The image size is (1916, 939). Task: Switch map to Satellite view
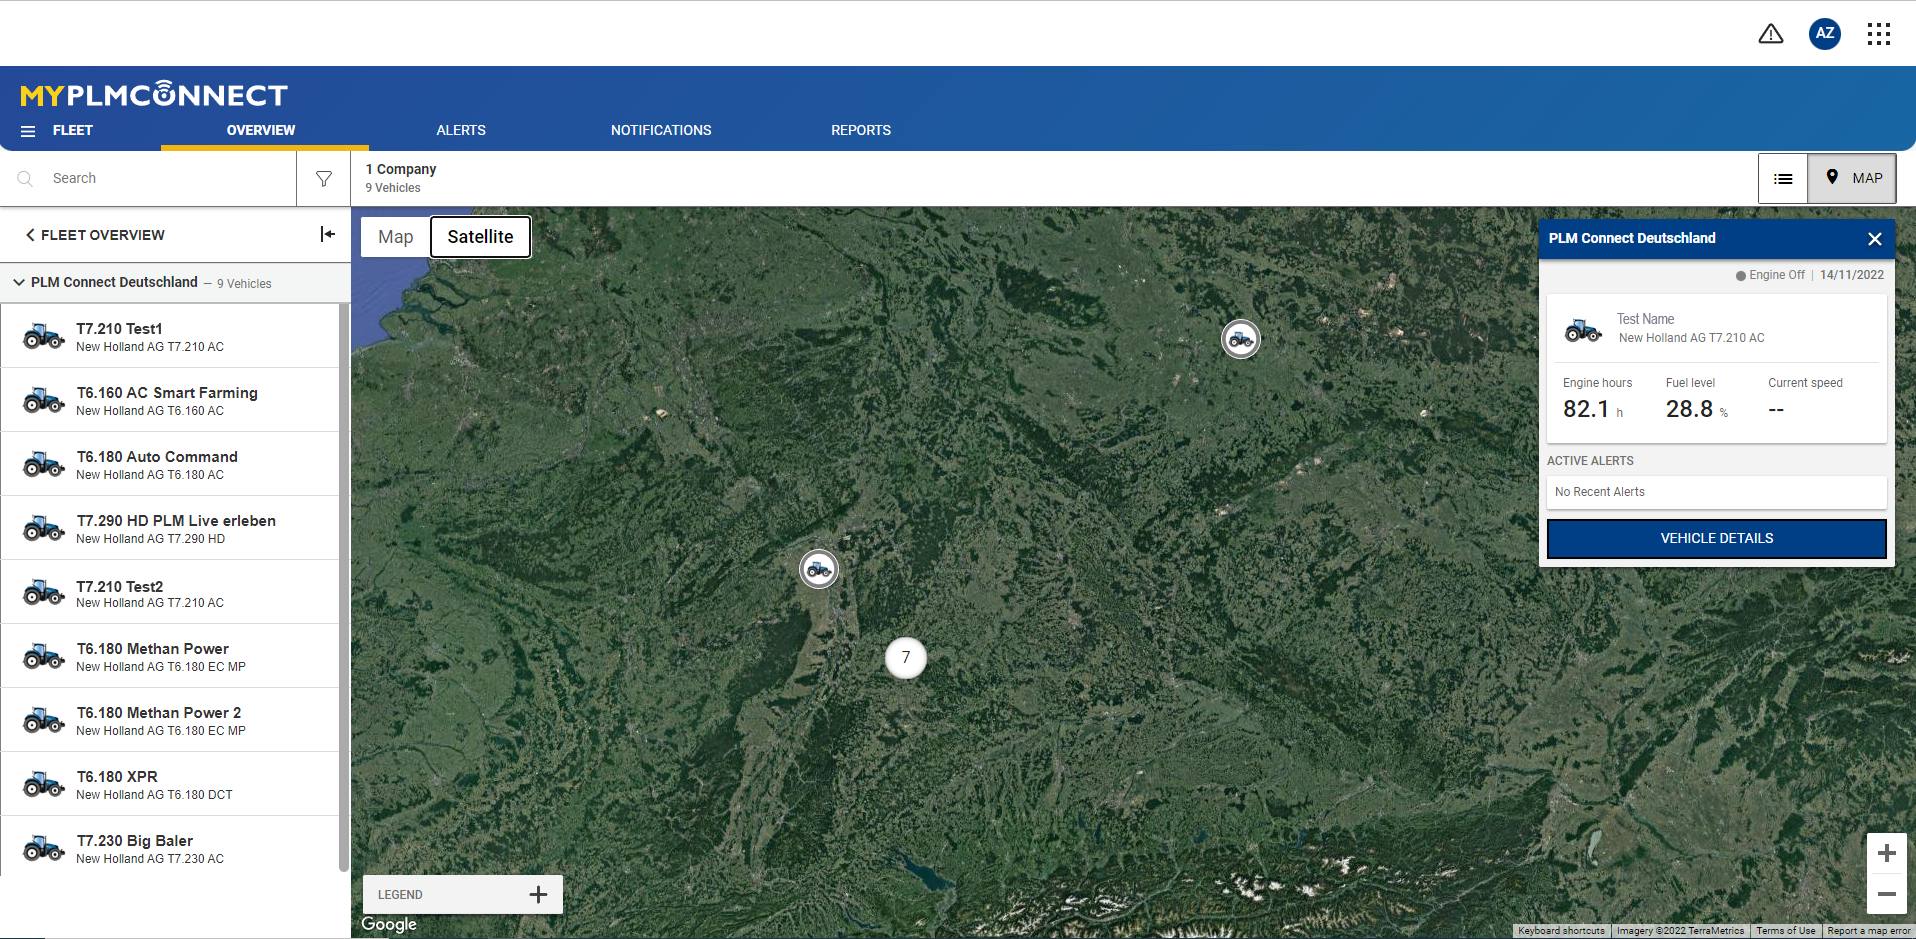[x=480, y=237]
